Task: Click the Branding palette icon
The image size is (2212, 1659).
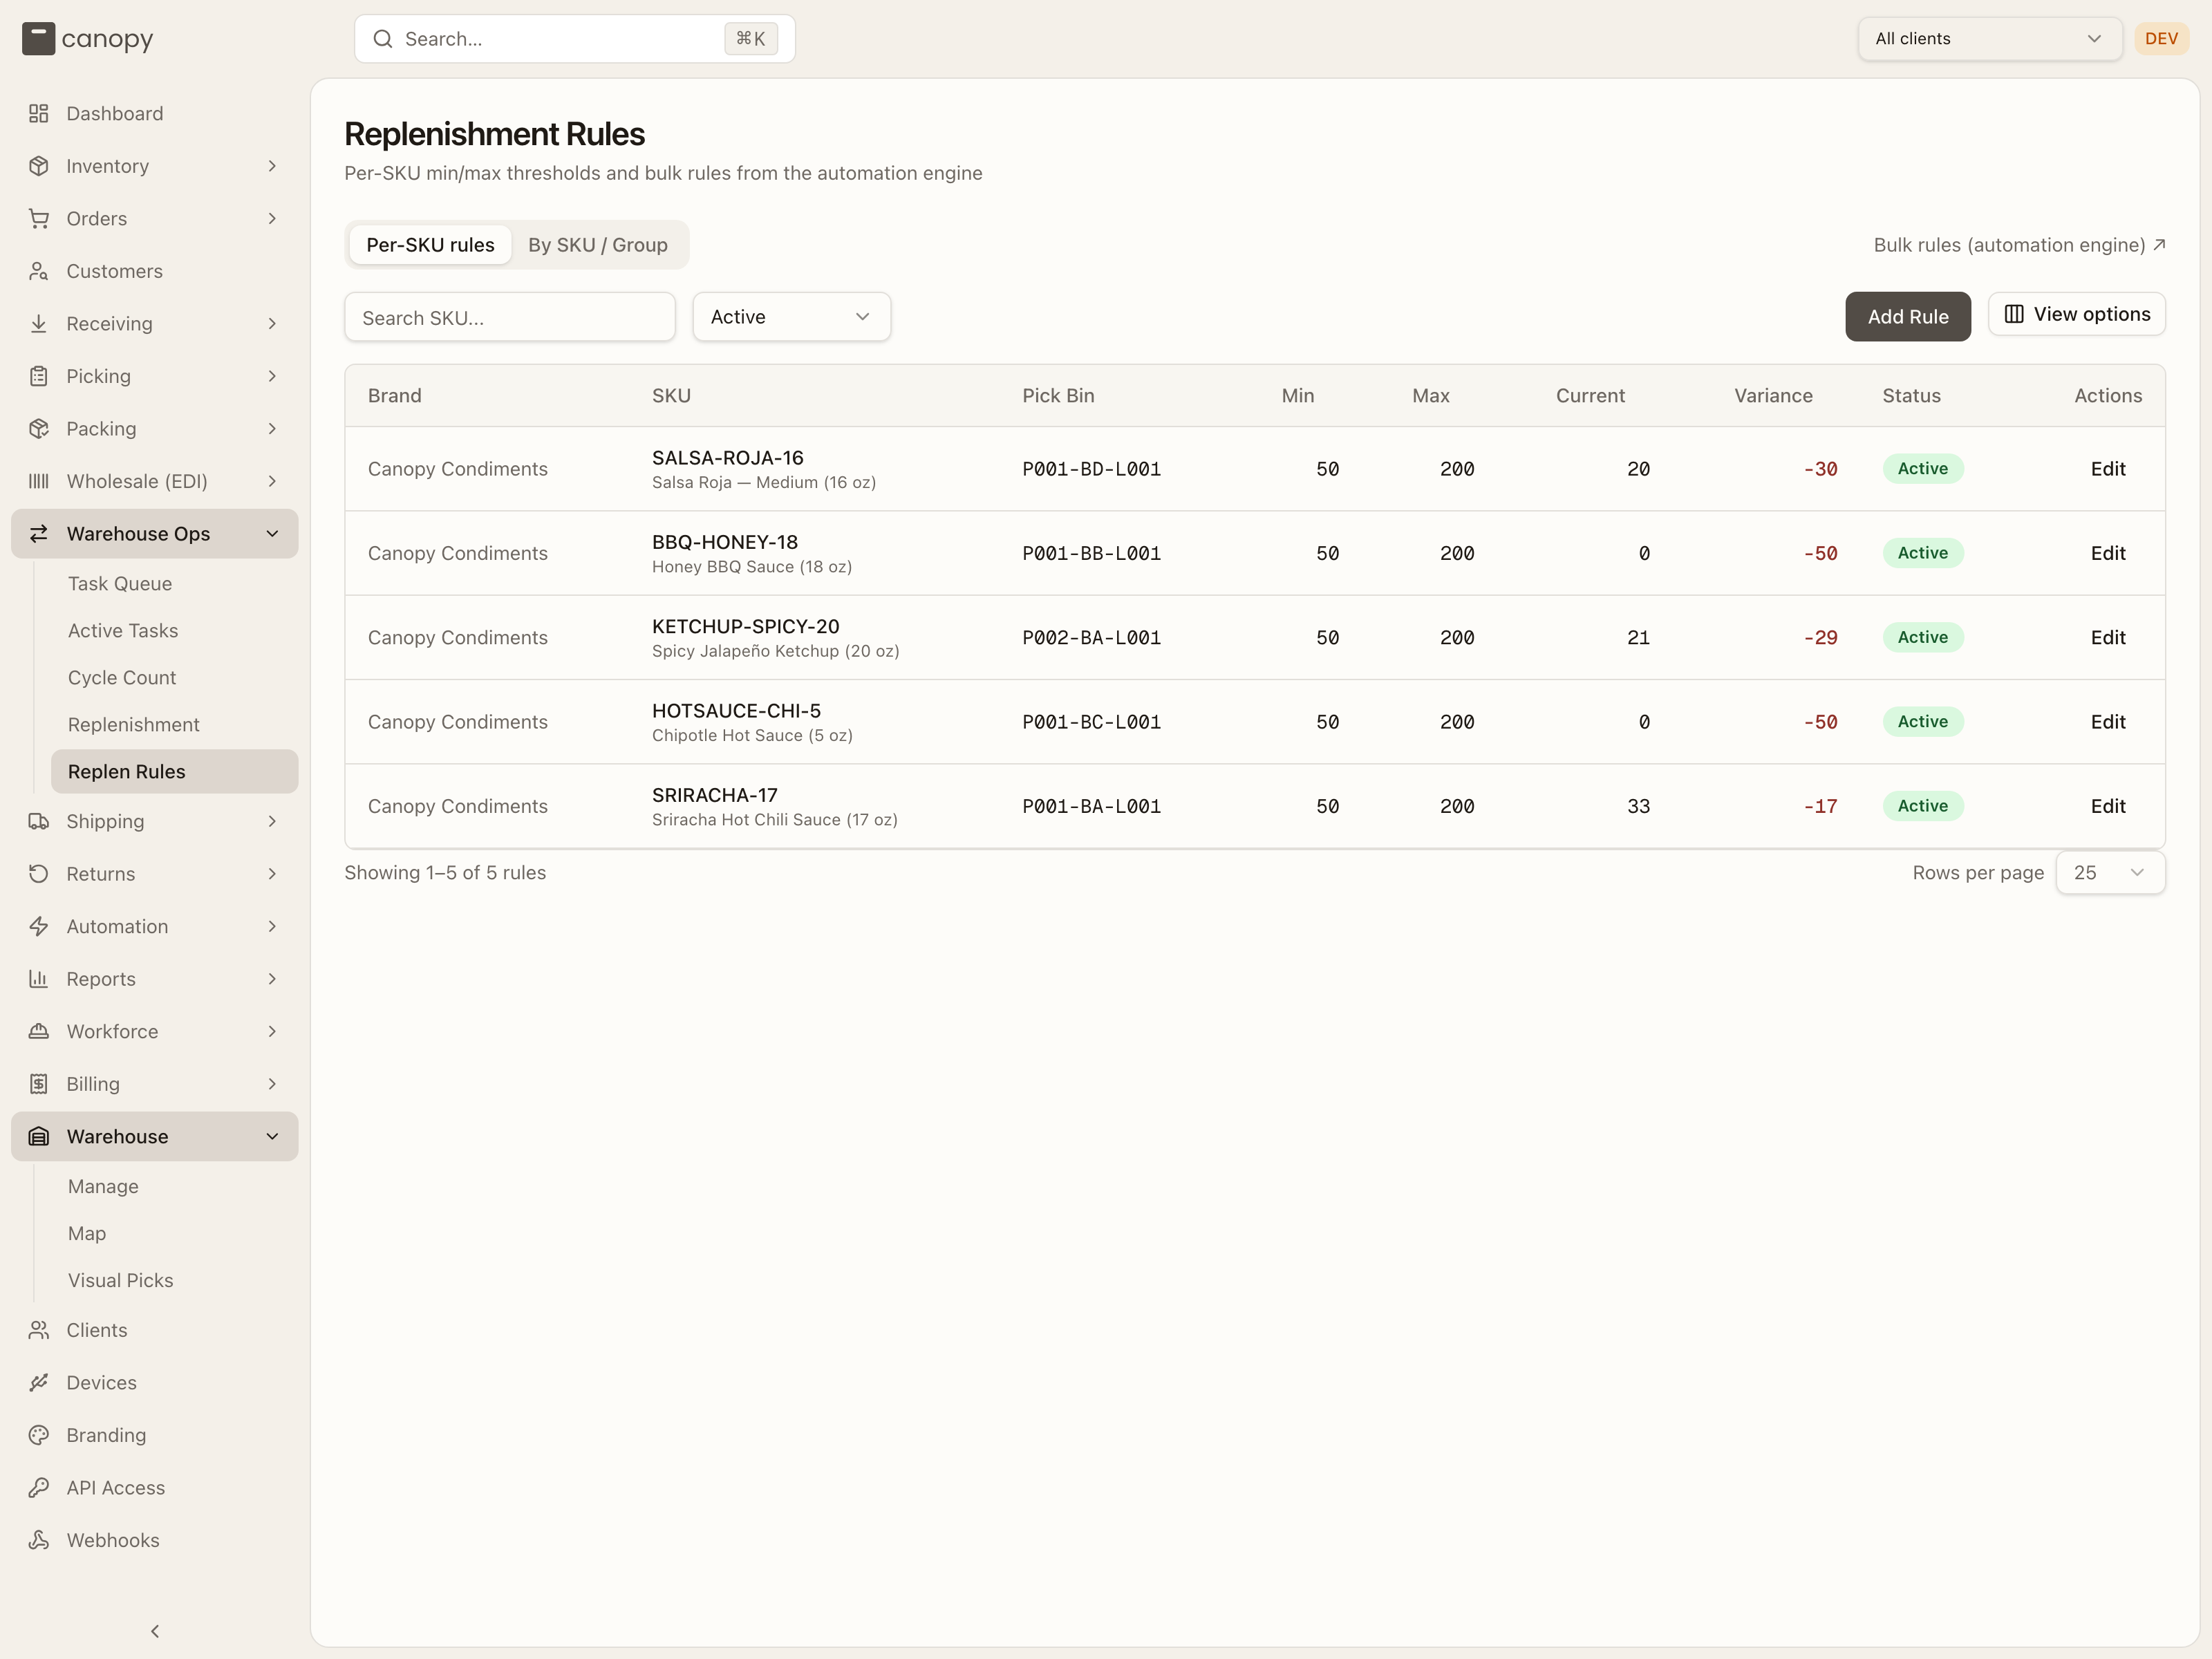Action: coord(38,1435)
